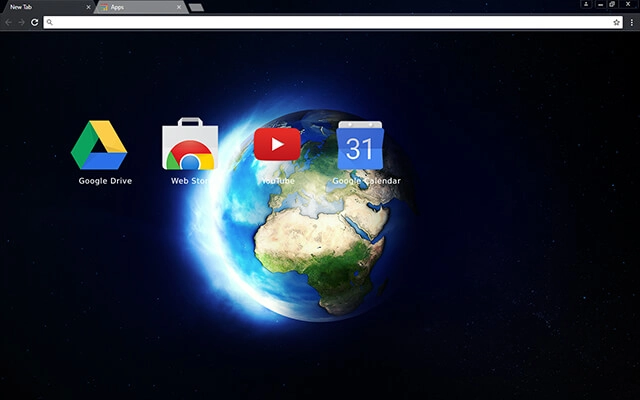Switch to the New Tab tab
The height and width of the screenshot is (400, 640).
[47, 7]
